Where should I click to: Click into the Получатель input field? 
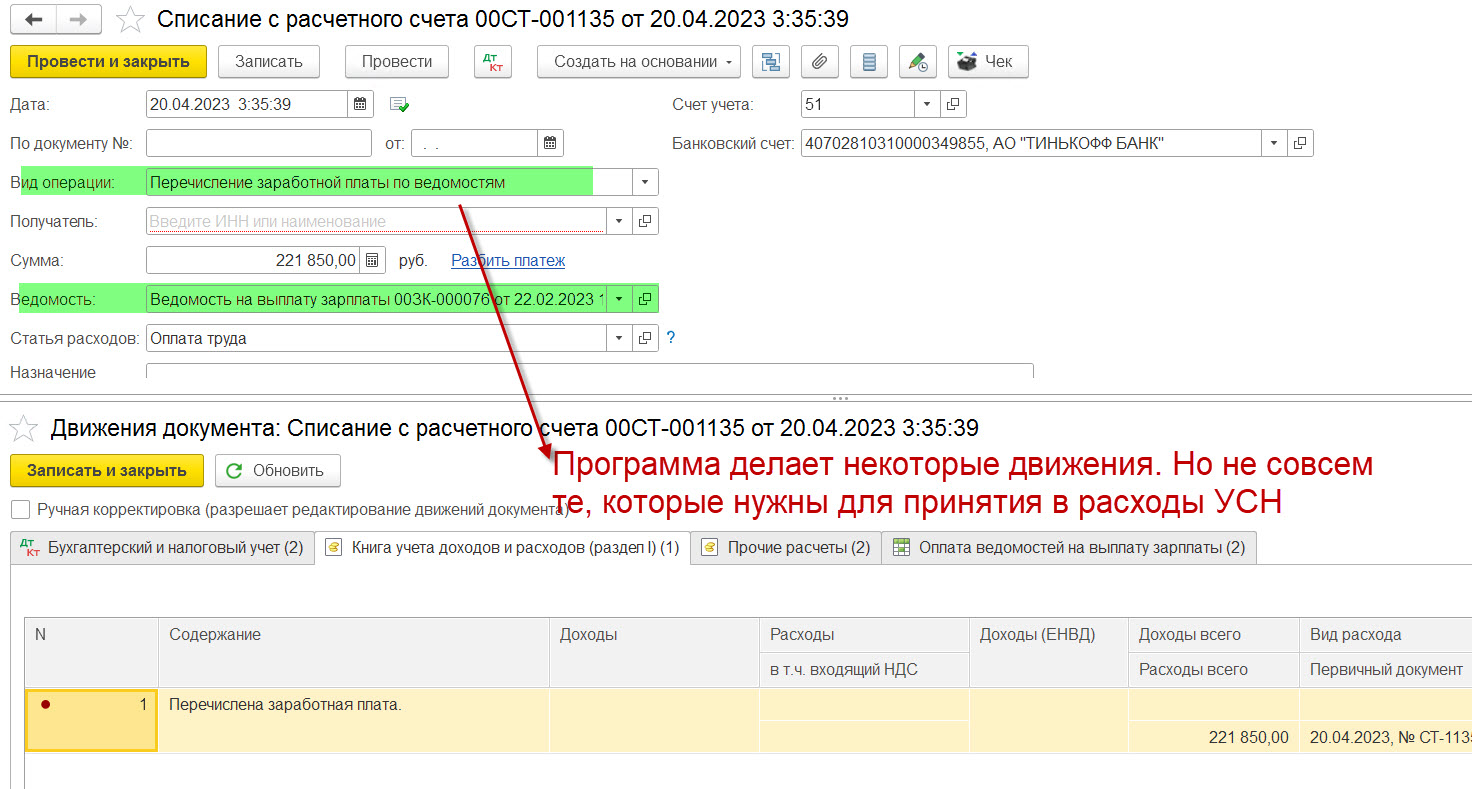click(375, 221)
